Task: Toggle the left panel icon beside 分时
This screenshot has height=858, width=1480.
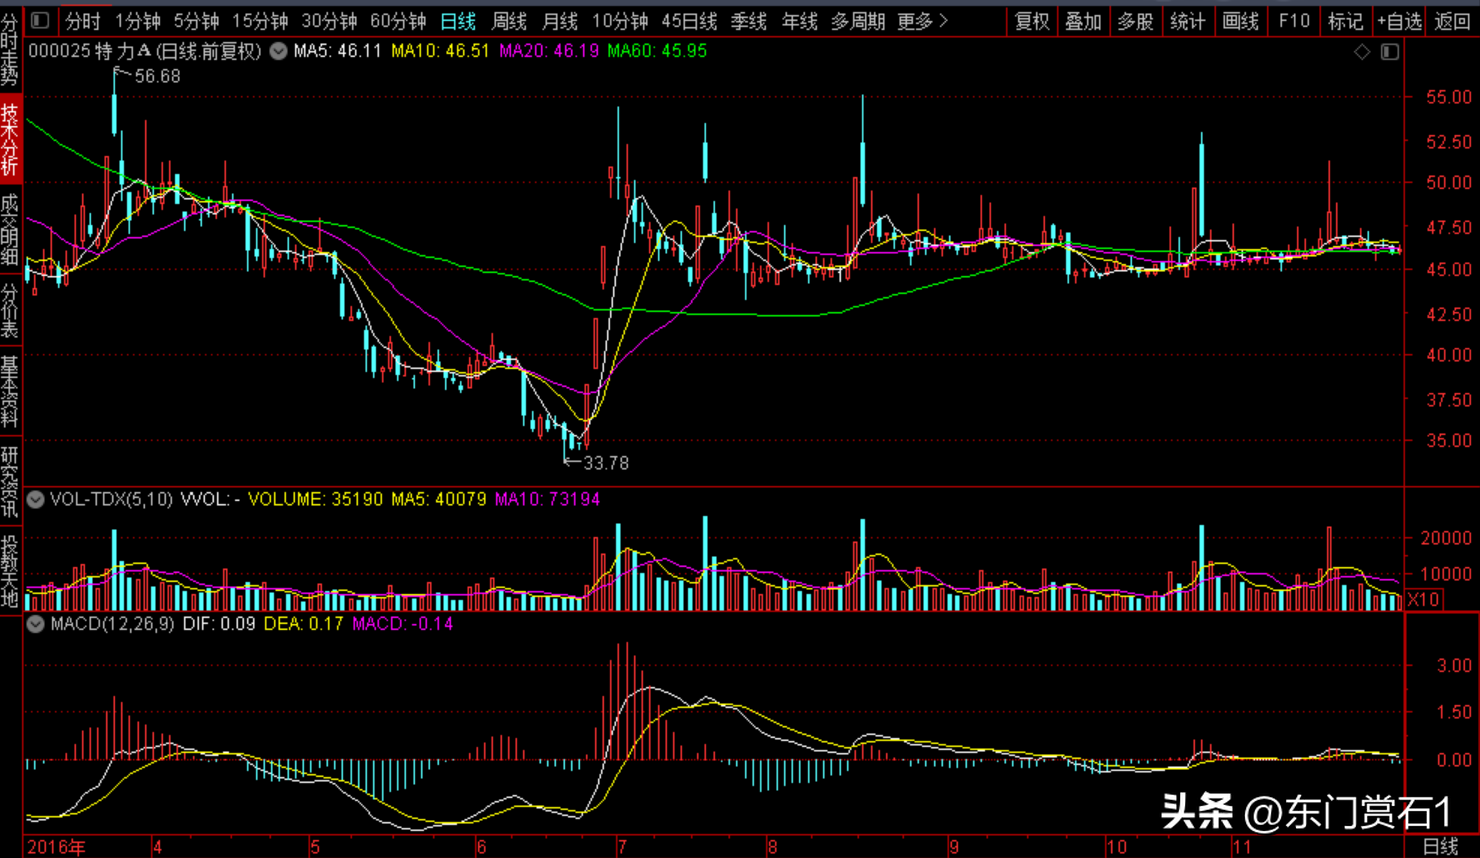Action: click(40, 20)
